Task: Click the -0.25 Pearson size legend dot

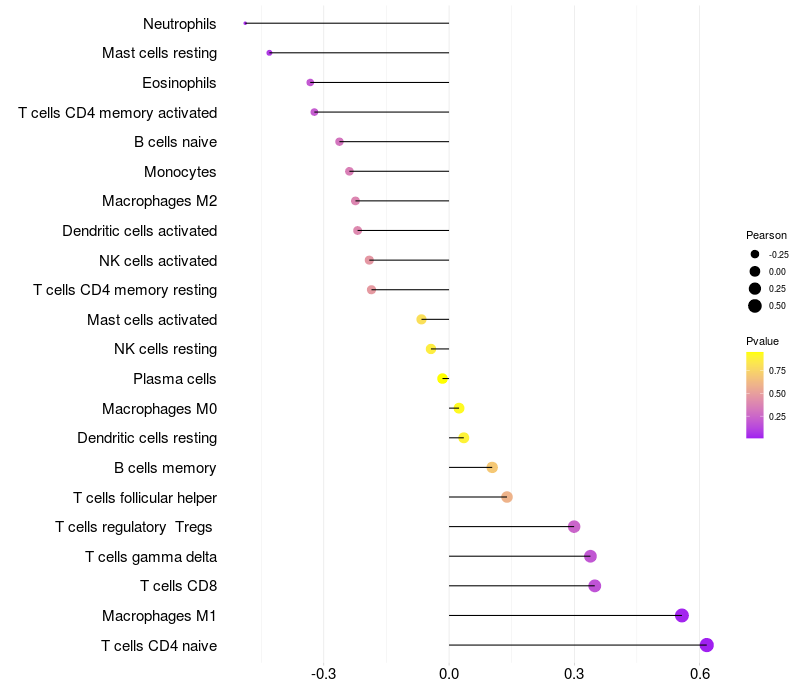Action: click(755, 254)
